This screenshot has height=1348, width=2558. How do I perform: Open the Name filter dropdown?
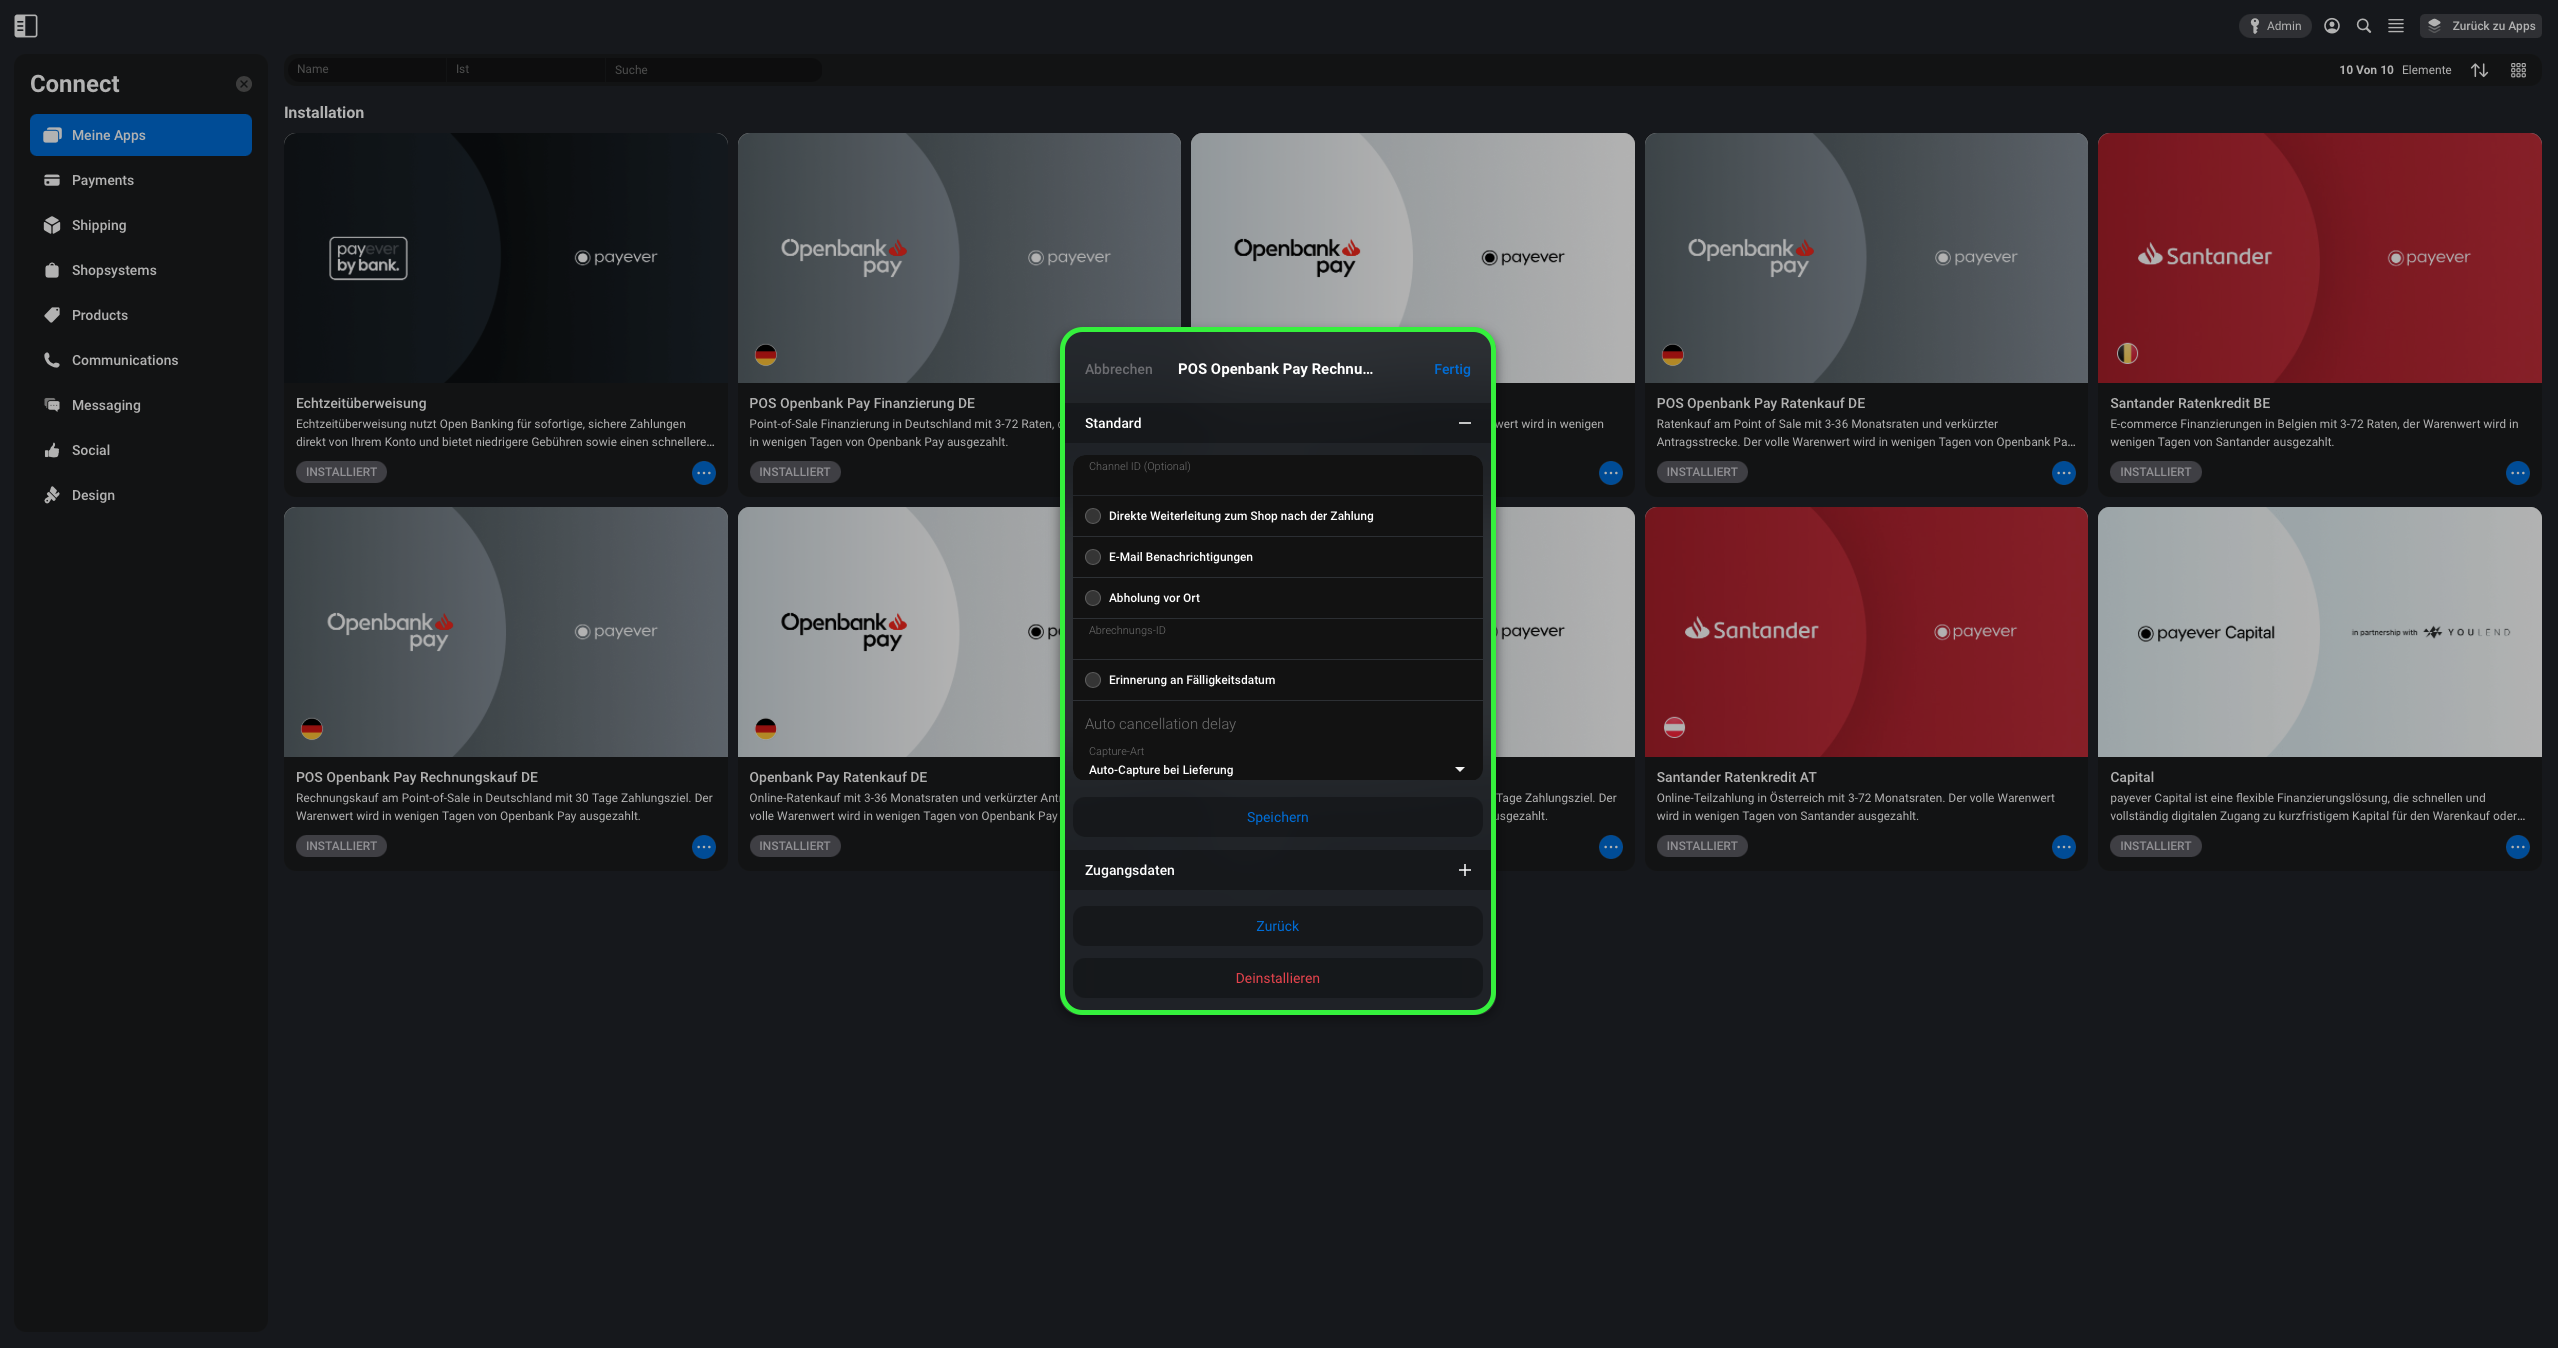pyautogui.click(x=366, y=69)
